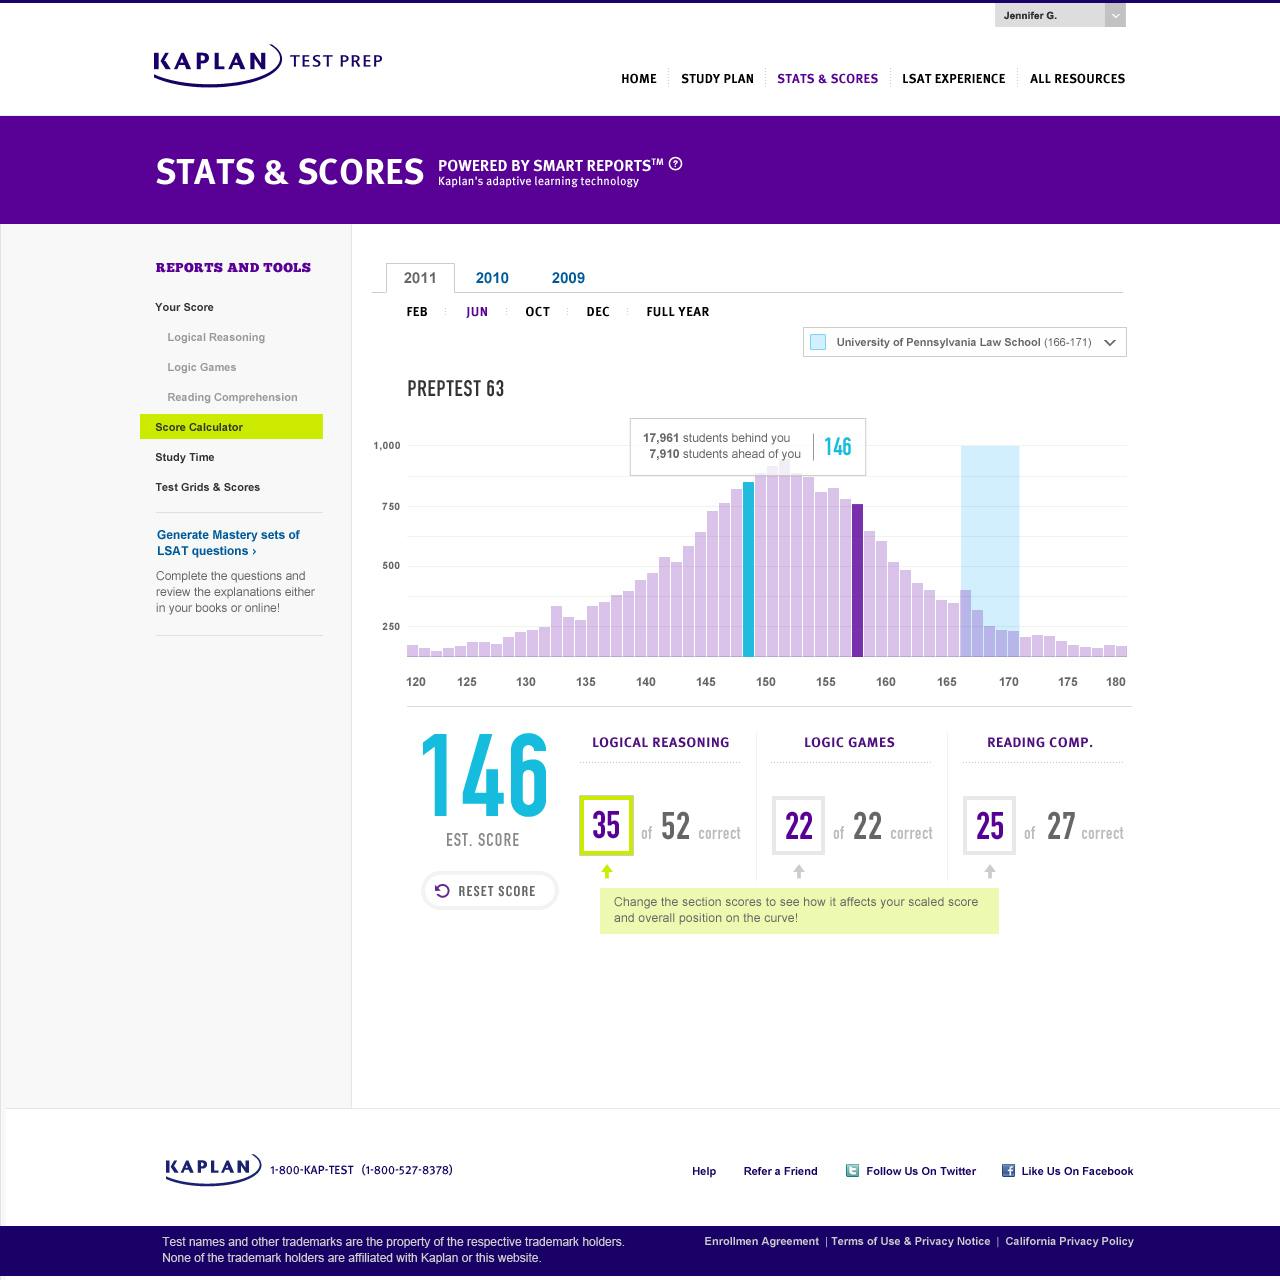Click the READING COMP. section heading

[1040, 742]
